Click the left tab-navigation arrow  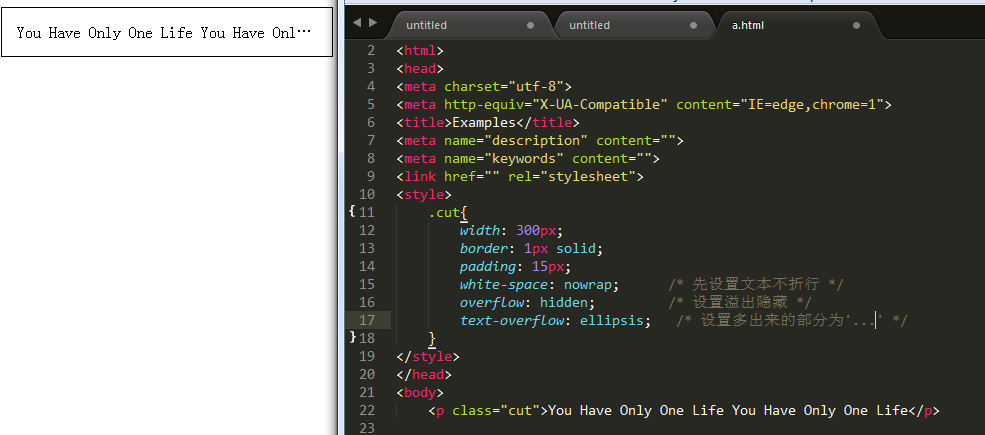(357, 23)
